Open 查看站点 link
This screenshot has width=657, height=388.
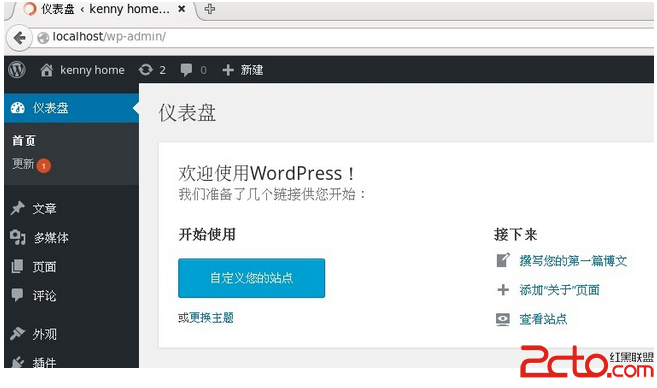(x=543, y=319)
